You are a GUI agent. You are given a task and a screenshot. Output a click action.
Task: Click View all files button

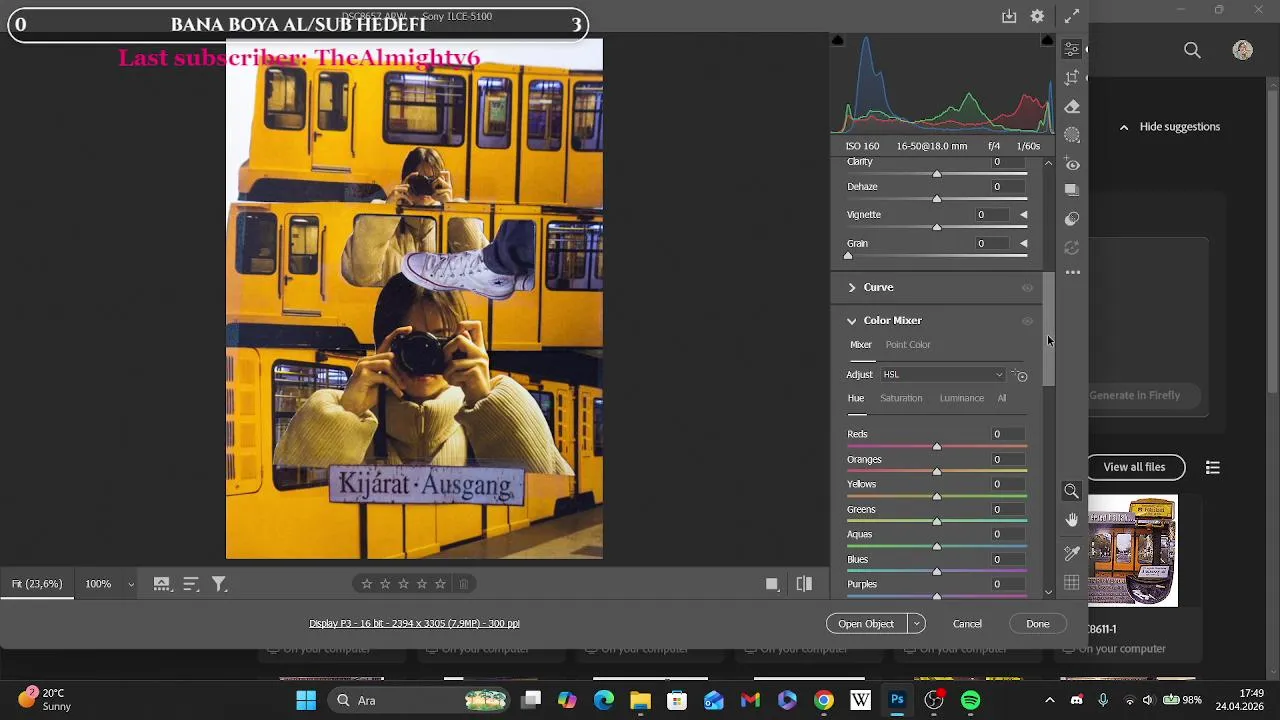pos(1134,467)
